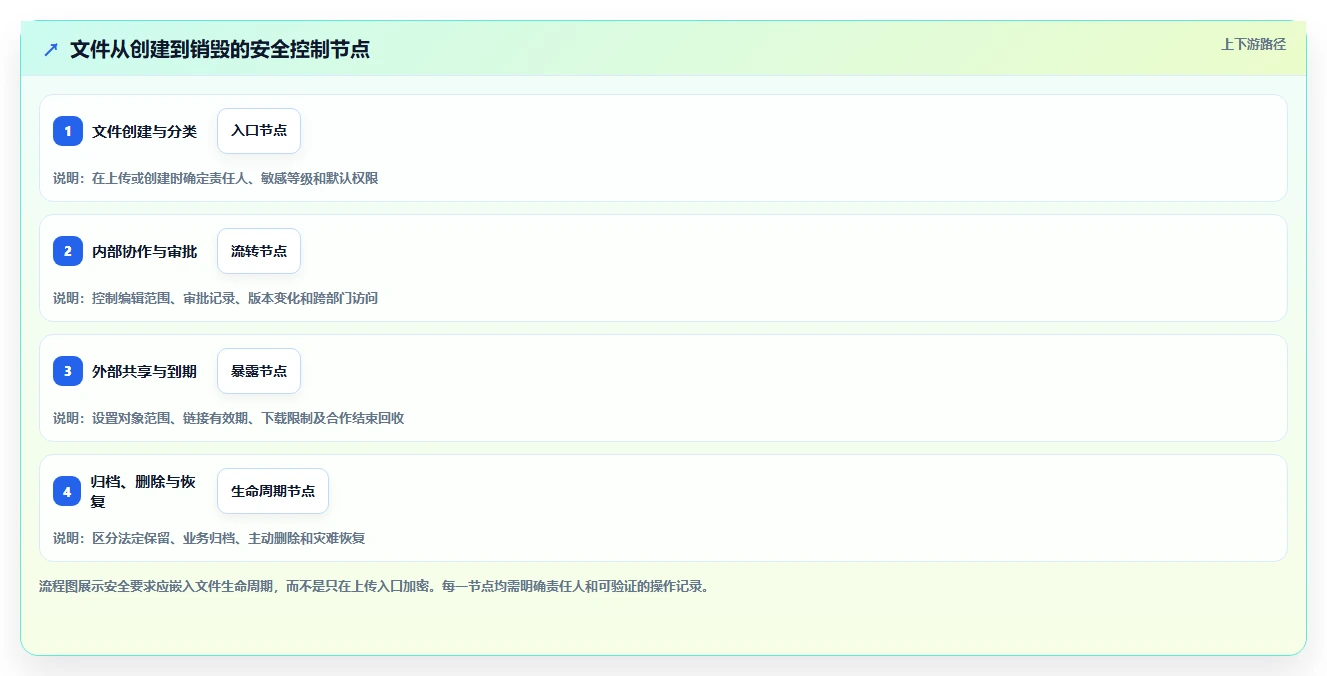
Task: Click step number 2 badge
Action: (68, 251)
